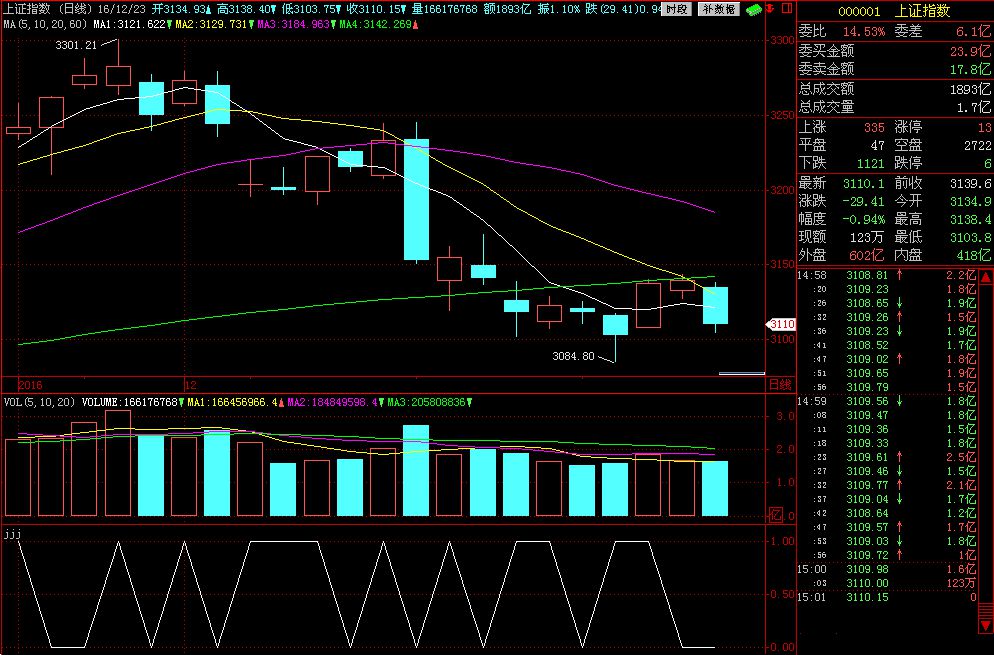The height and width of the screenshot is (655, 994).
Task: Expand VOL(5,10,20) indicator settings
Action: point(39,402)
